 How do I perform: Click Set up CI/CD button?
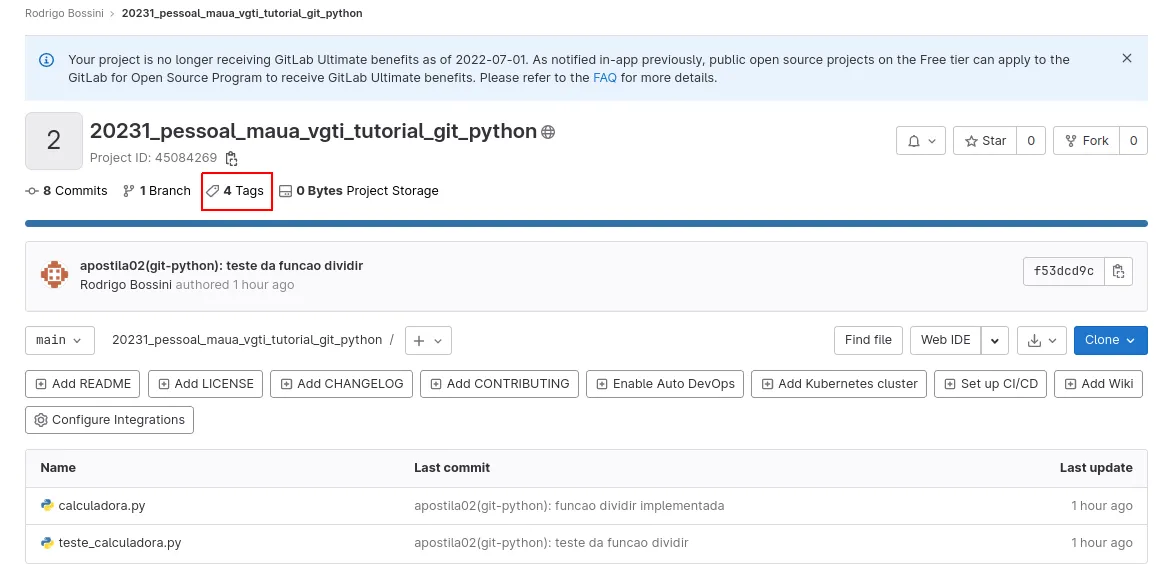point(991,384)
